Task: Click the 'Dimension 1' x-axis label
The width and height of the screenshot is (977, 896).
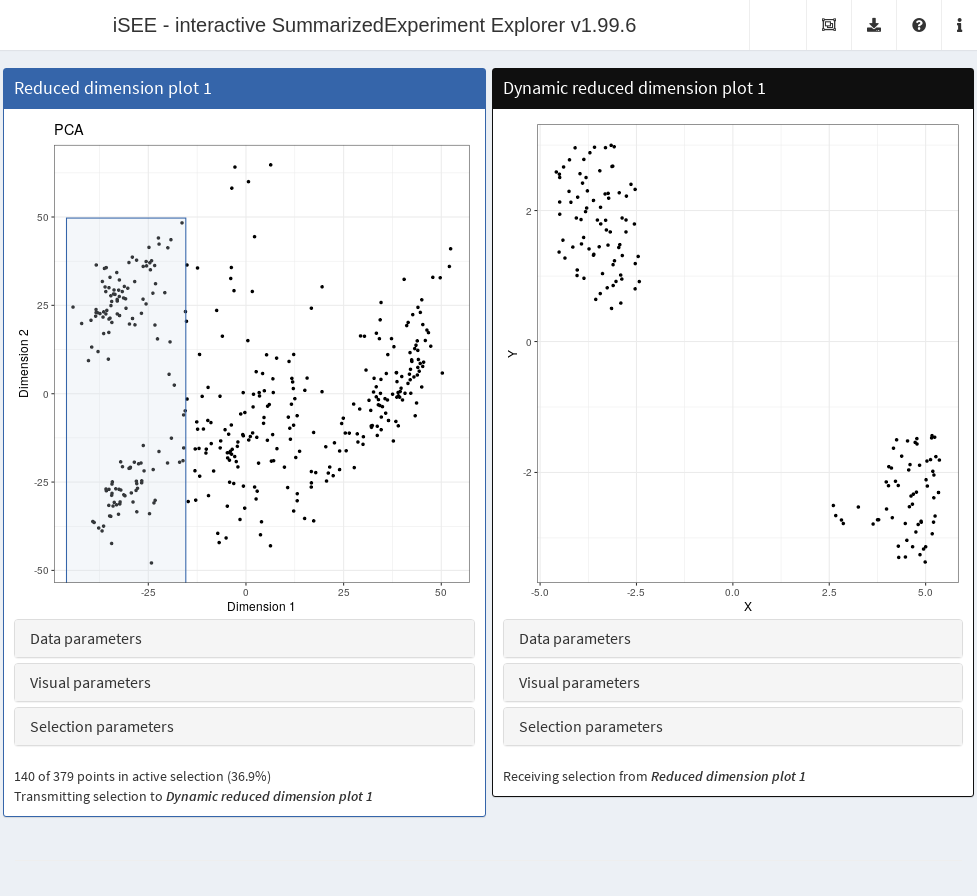Action: [x=261, y=607]
